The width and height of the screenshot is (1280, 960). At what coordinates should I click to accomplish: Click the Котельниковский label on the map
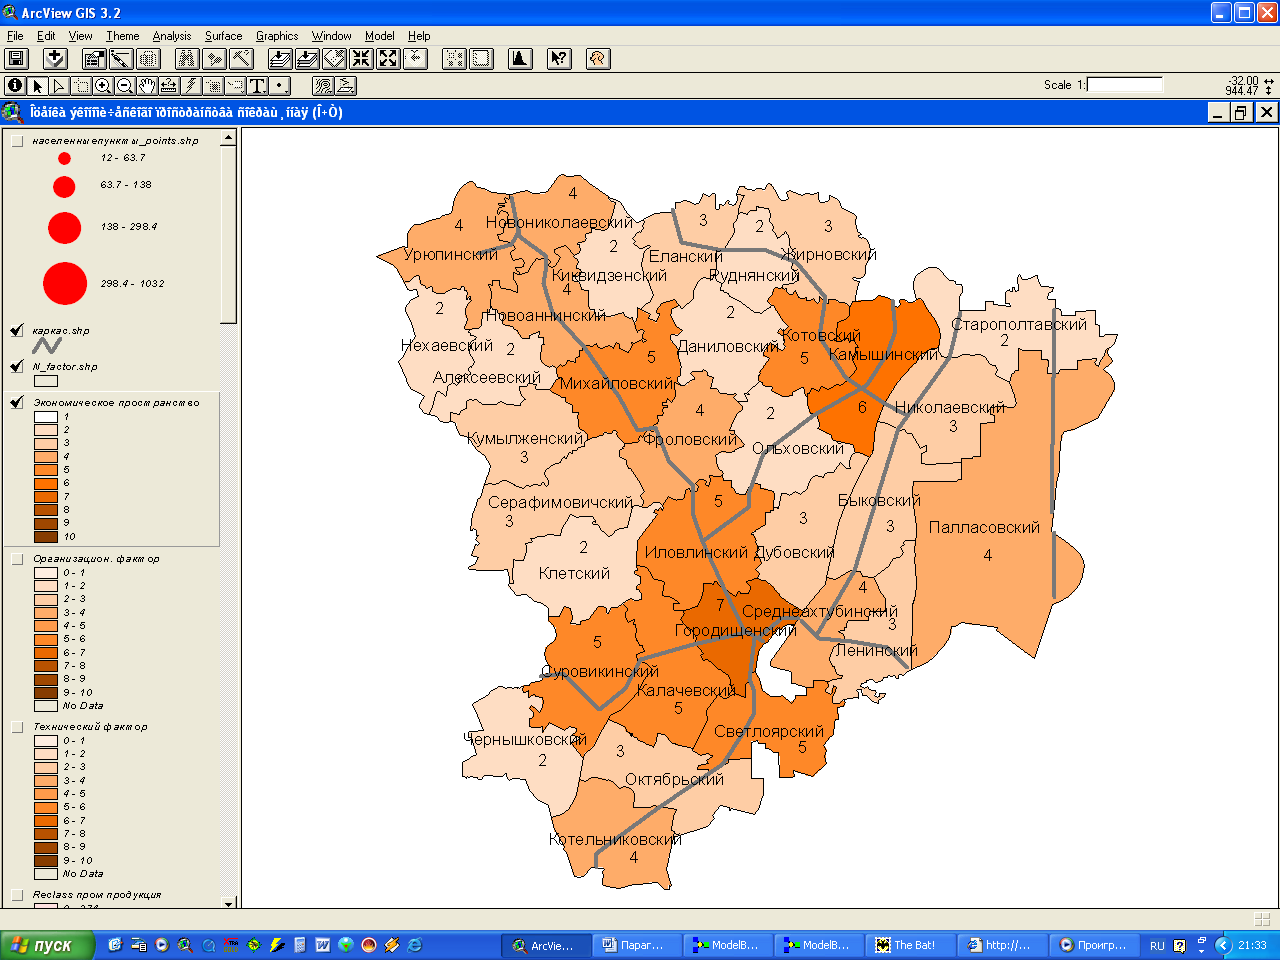(x=615, y=840)
